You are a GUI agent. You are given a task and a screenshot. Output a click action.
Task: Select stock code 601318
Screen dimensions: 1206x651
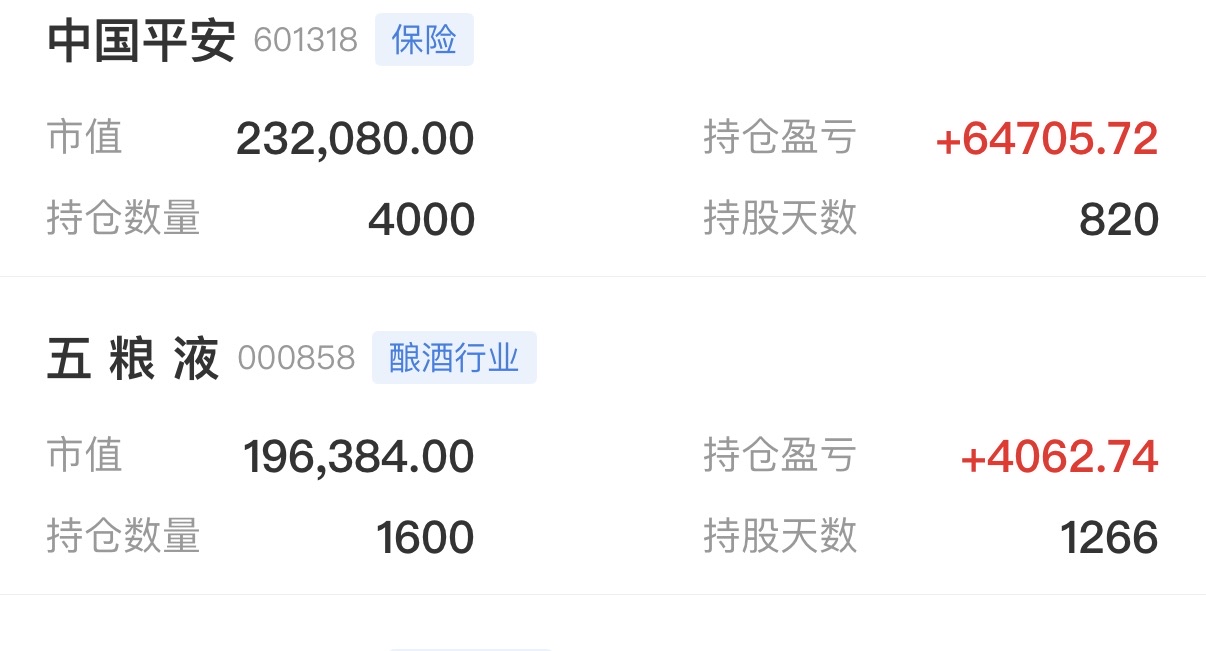coord(306,41)
